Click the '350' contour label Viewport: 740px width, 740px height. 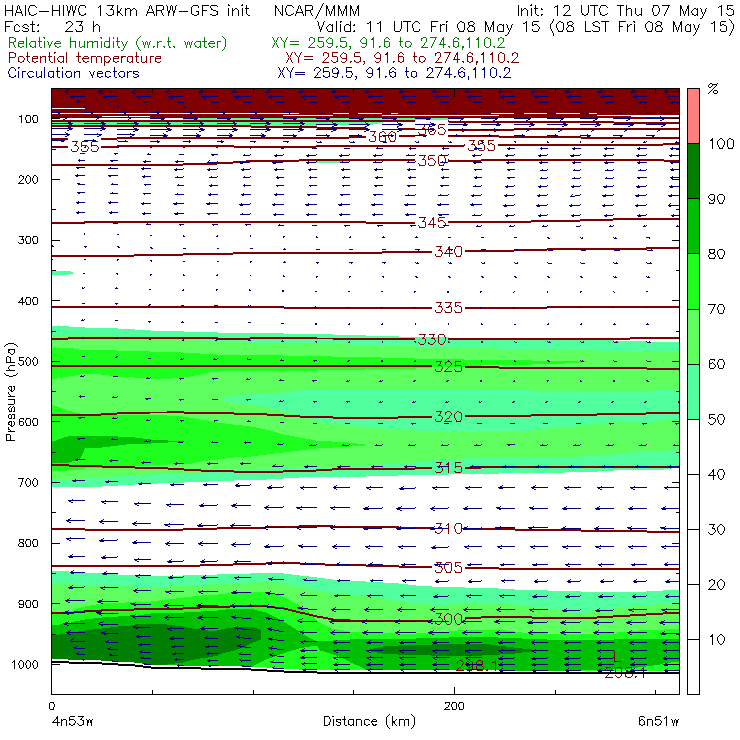(432, 160)
